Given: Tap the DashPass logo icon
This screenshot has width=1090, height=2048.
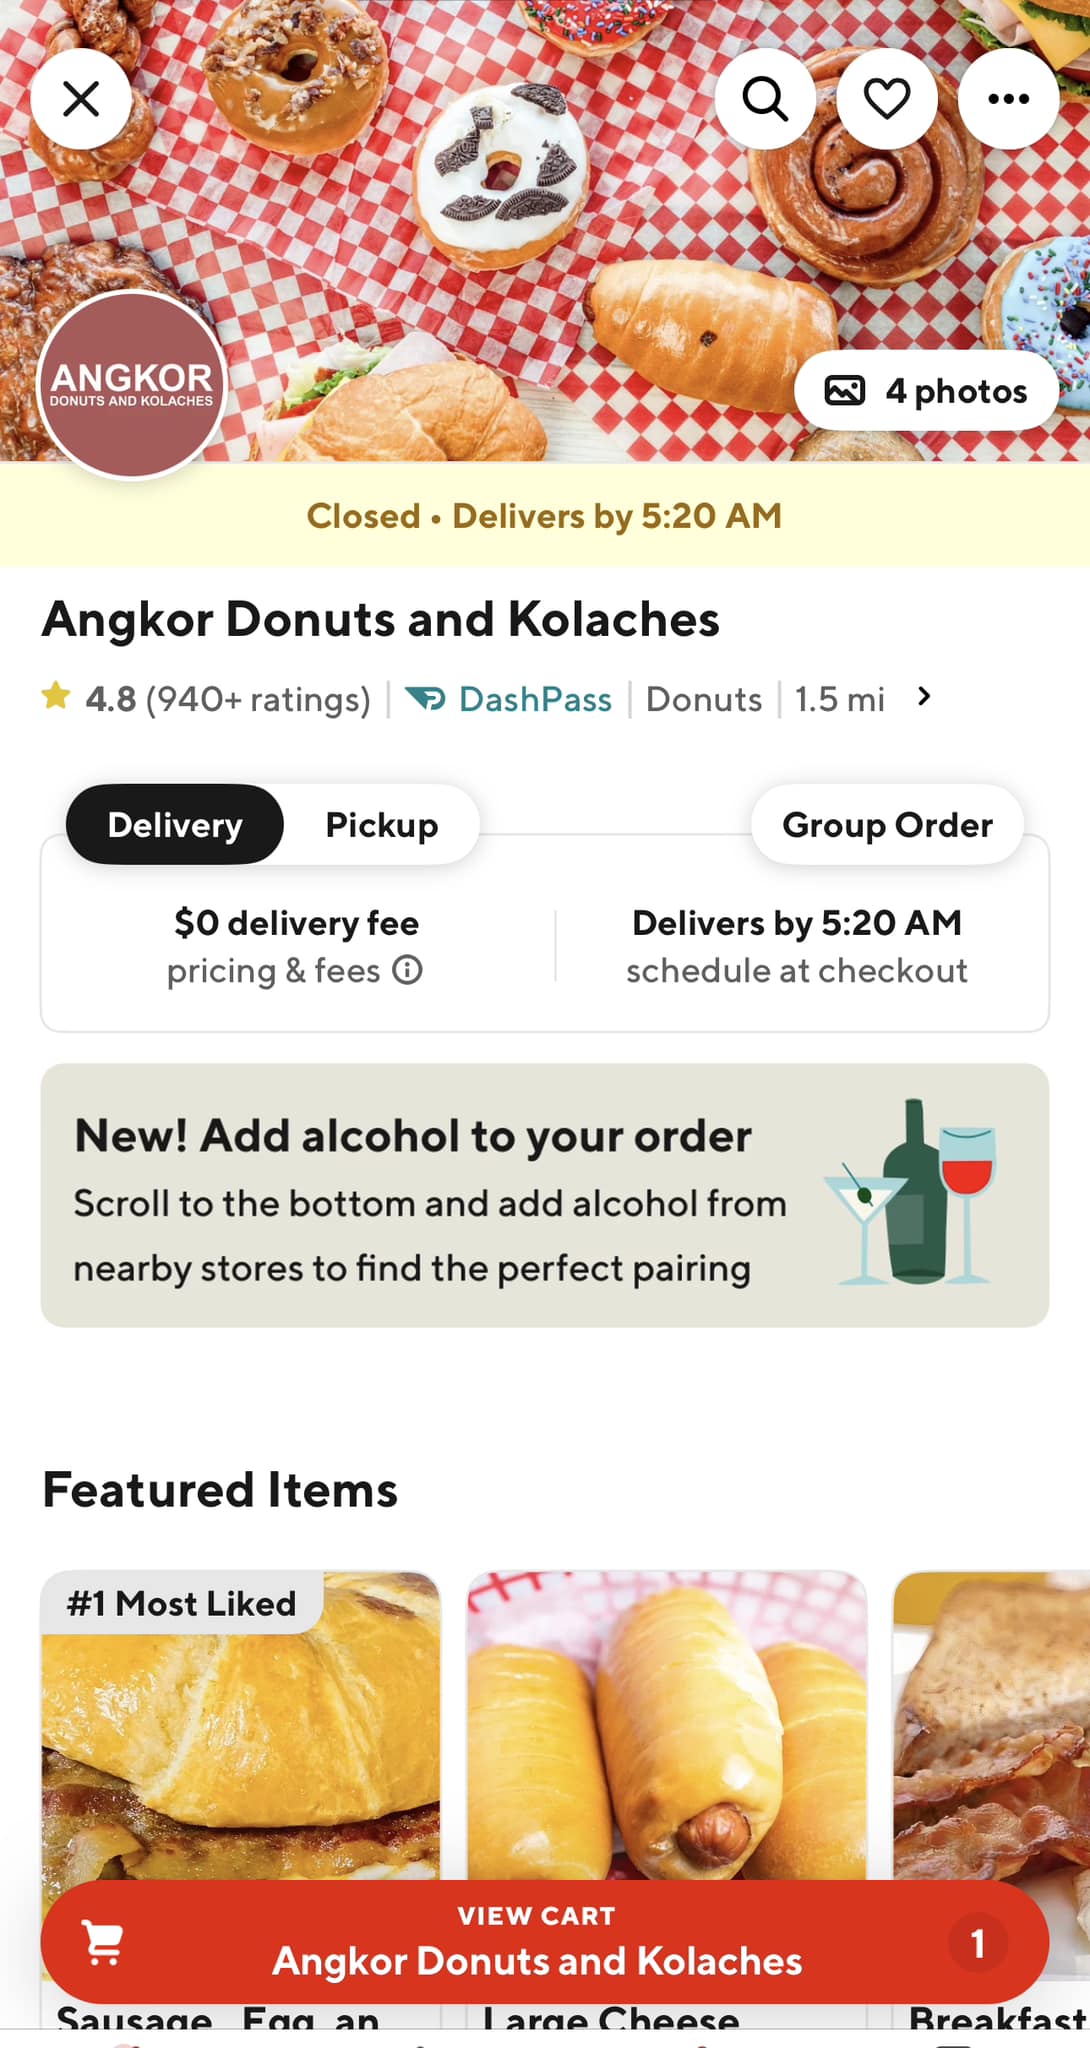Looking at the screenshot, I should tap(426, 698).
